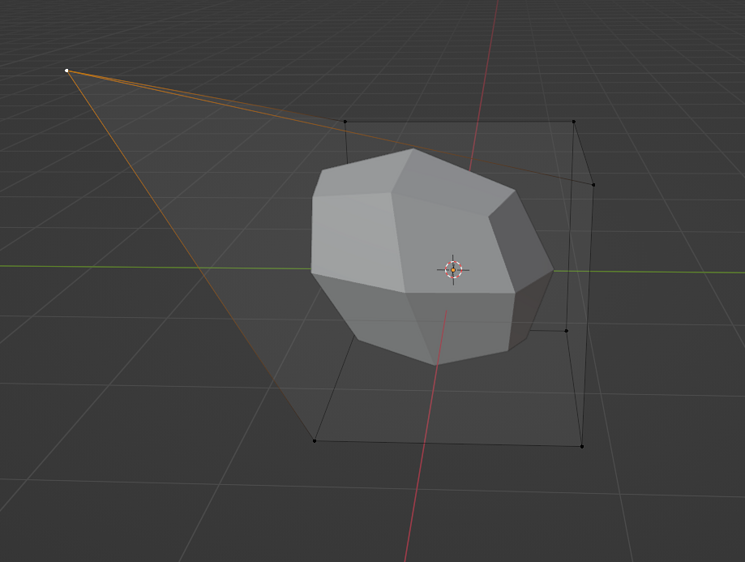The width and height of the screenshot is (745, 562).
Task: Select the grey faceted mesh object
Action: [432, 257]
